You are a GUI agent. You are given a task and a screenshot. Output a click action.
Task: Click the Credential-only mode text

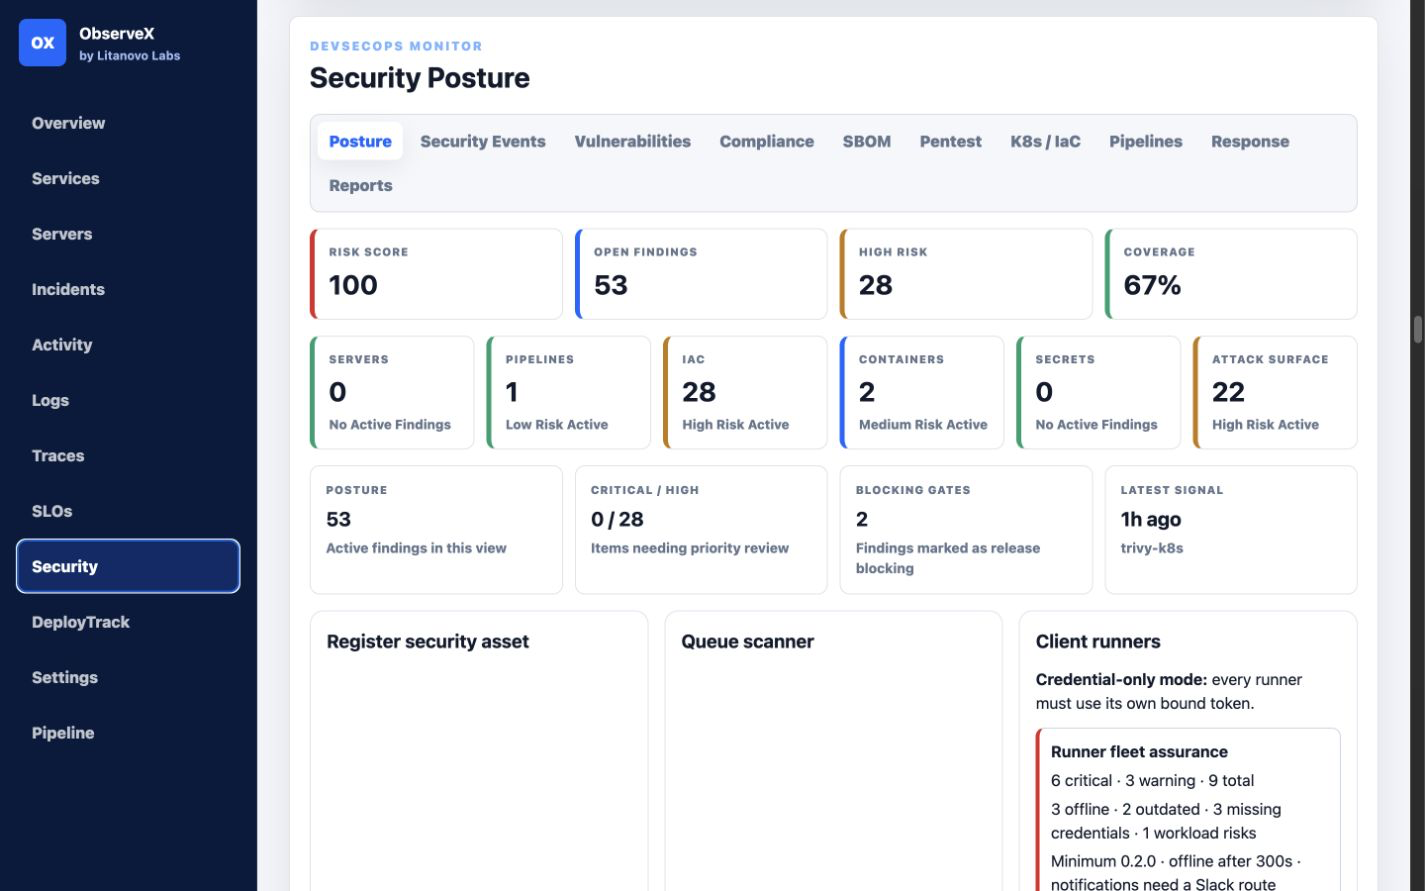tap(1121, 680)
